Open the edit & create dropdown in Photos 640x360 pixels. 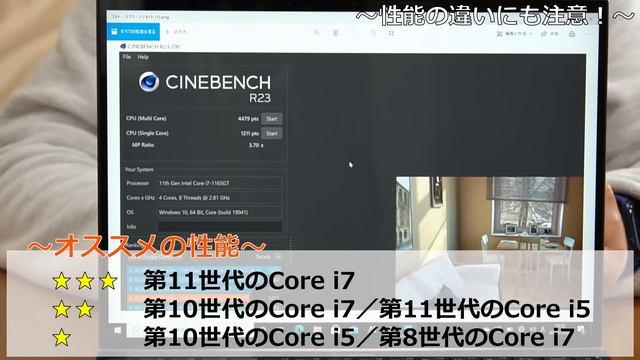[514, 34]
